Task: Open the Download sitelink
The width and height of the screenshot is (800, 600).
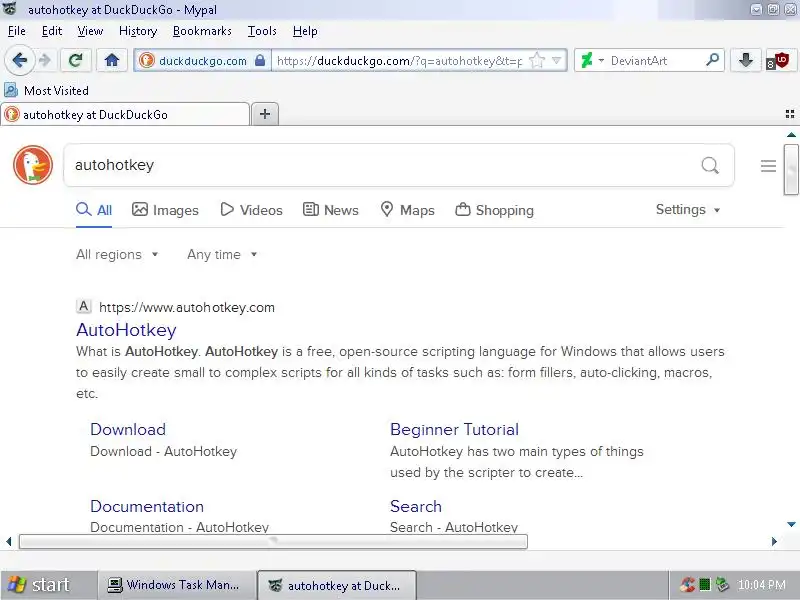Action: pyautogui.click(x=128, y=429)
